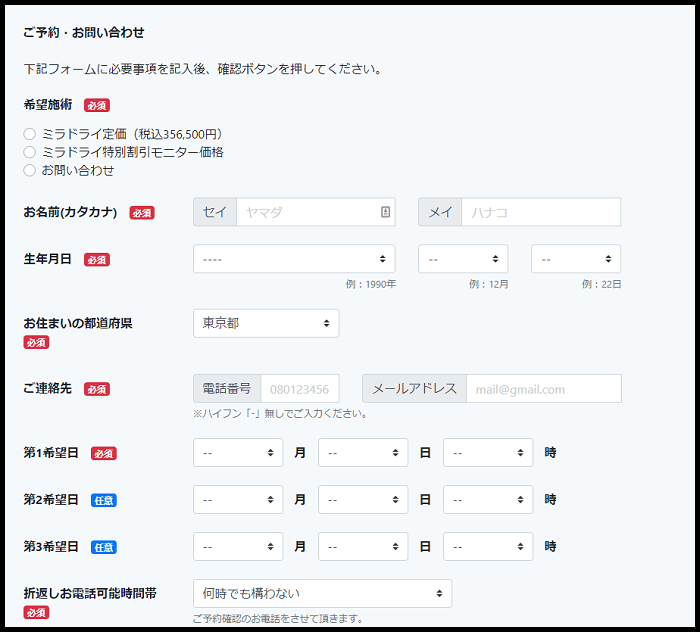Screen dimensions: 700x632
Task: Open 第1希望日 month dropdown
Action: 238,452
